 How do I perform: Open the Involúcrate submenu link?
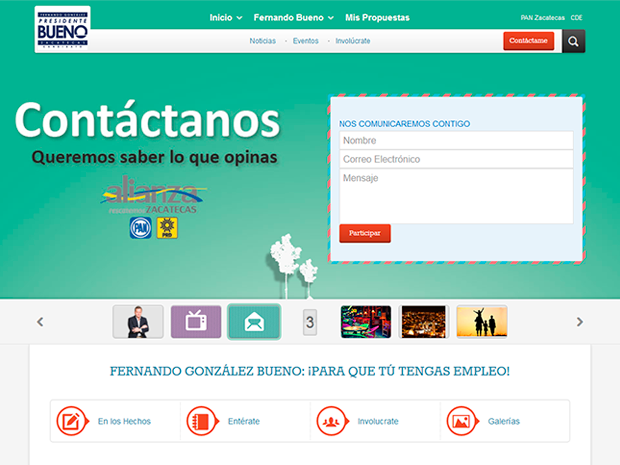(353, 41)
